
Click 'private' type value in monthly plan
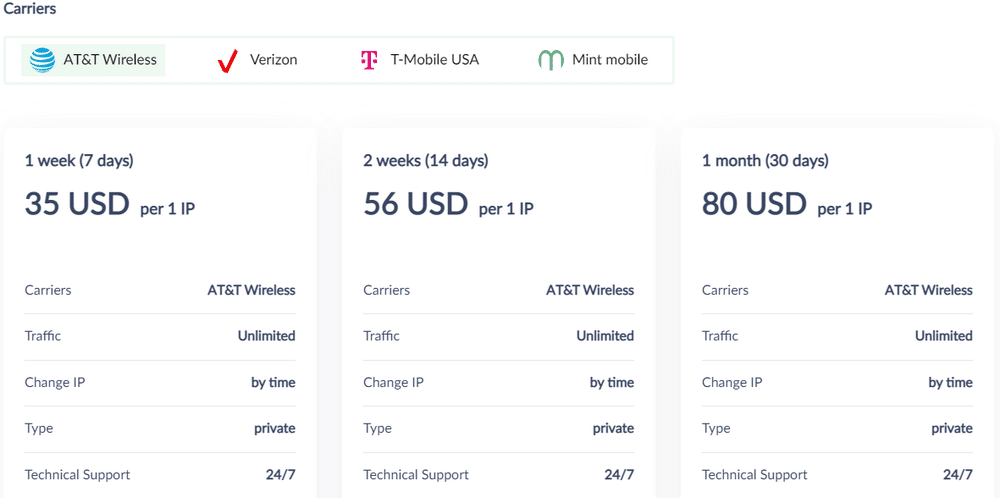coord(952,428)
